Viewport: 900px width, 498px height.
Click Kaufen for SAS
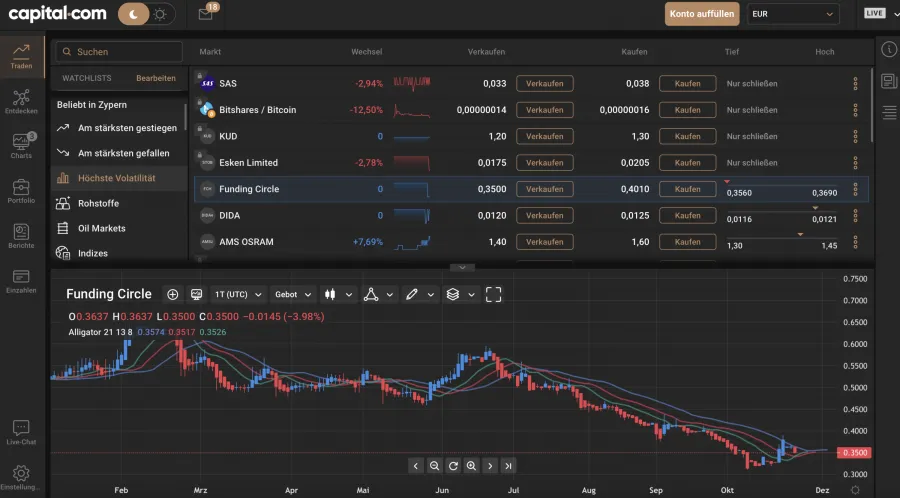[688, 84]
